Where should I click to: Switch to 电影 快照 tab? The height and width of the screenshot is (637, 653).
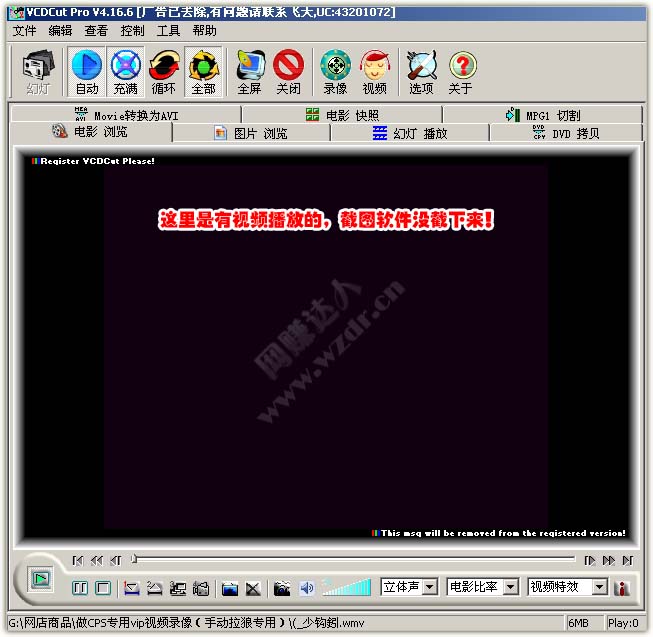click(x=342, y=115)
